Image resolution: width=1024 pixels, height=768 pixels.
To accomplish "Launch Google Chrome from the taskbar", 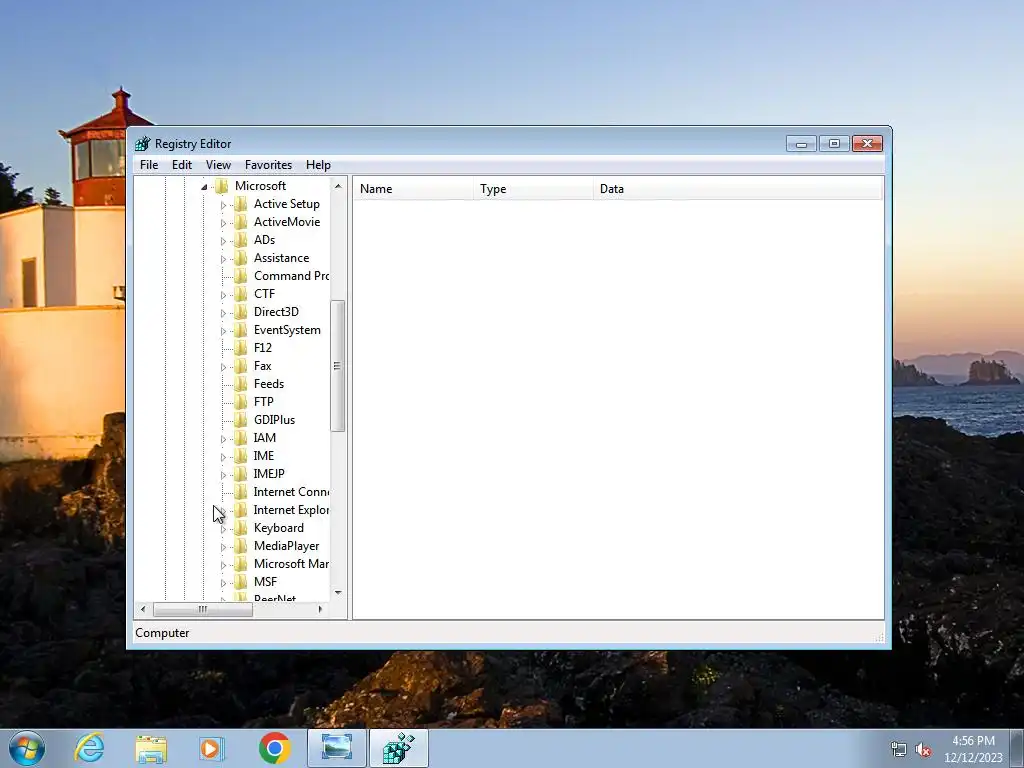I will click(x=274, y=748).
